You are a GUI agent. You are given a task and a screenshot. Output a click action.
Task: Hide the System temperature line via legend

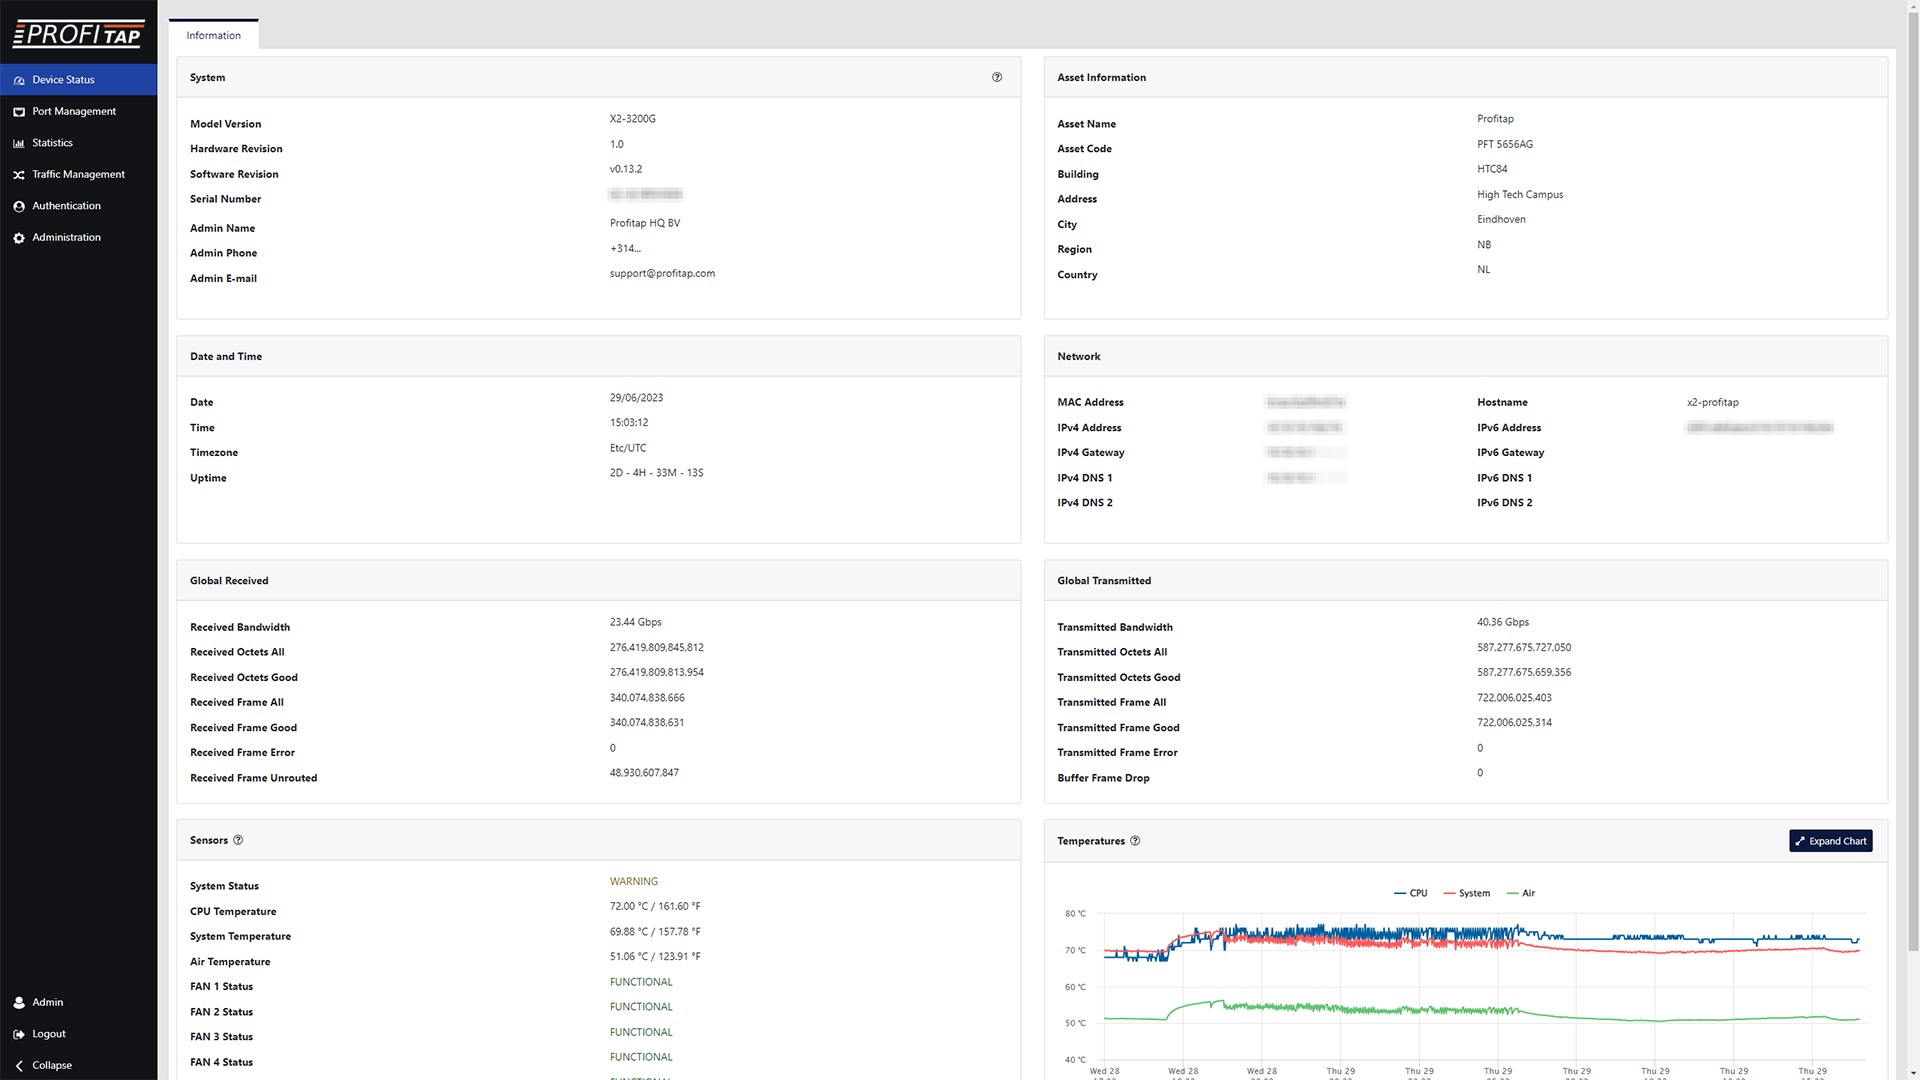(x=1466, y=893)
